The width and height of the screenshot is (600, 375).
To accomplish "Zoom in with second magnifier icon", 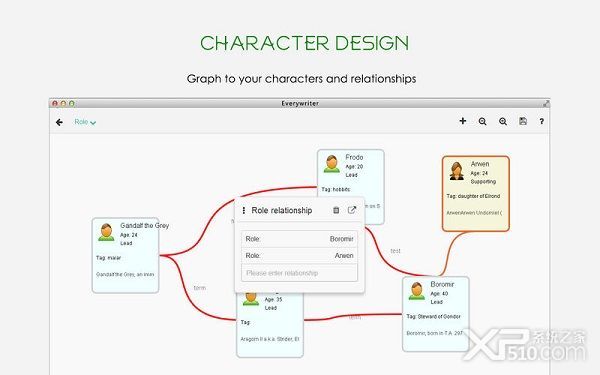I will click(x=503, y=121).
